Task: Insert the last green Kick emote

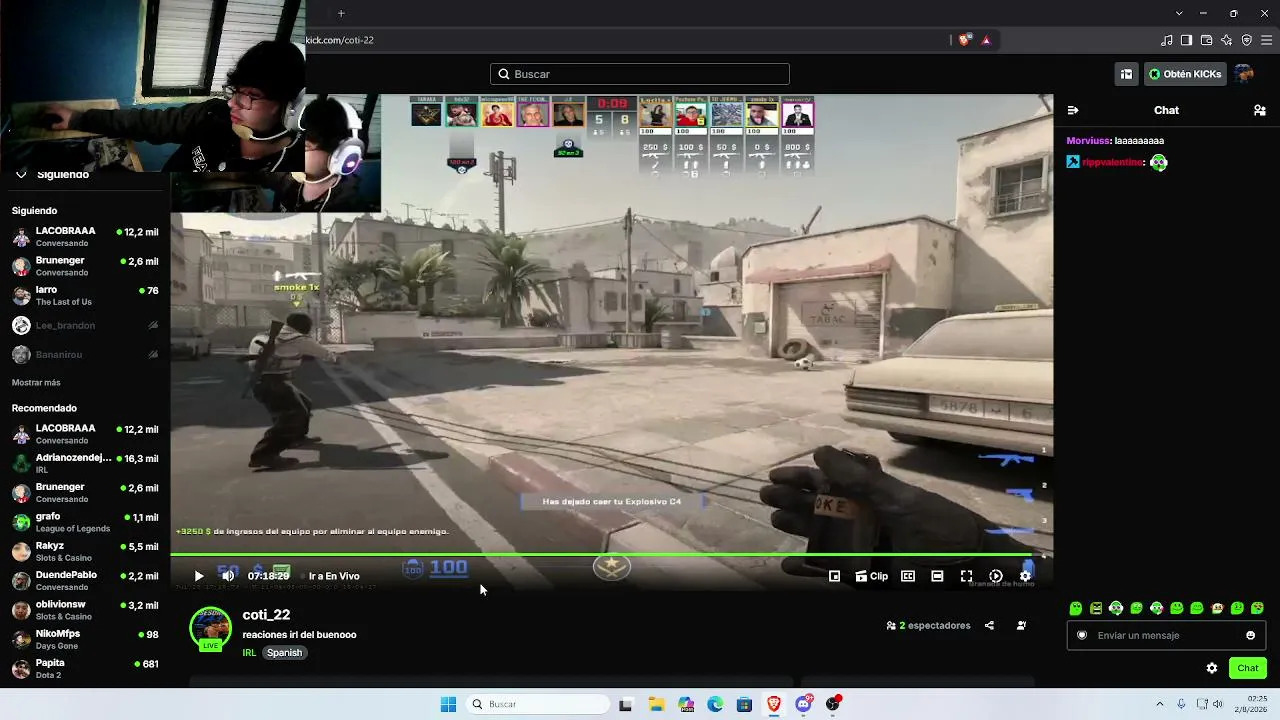Action: pos(1258,608)
